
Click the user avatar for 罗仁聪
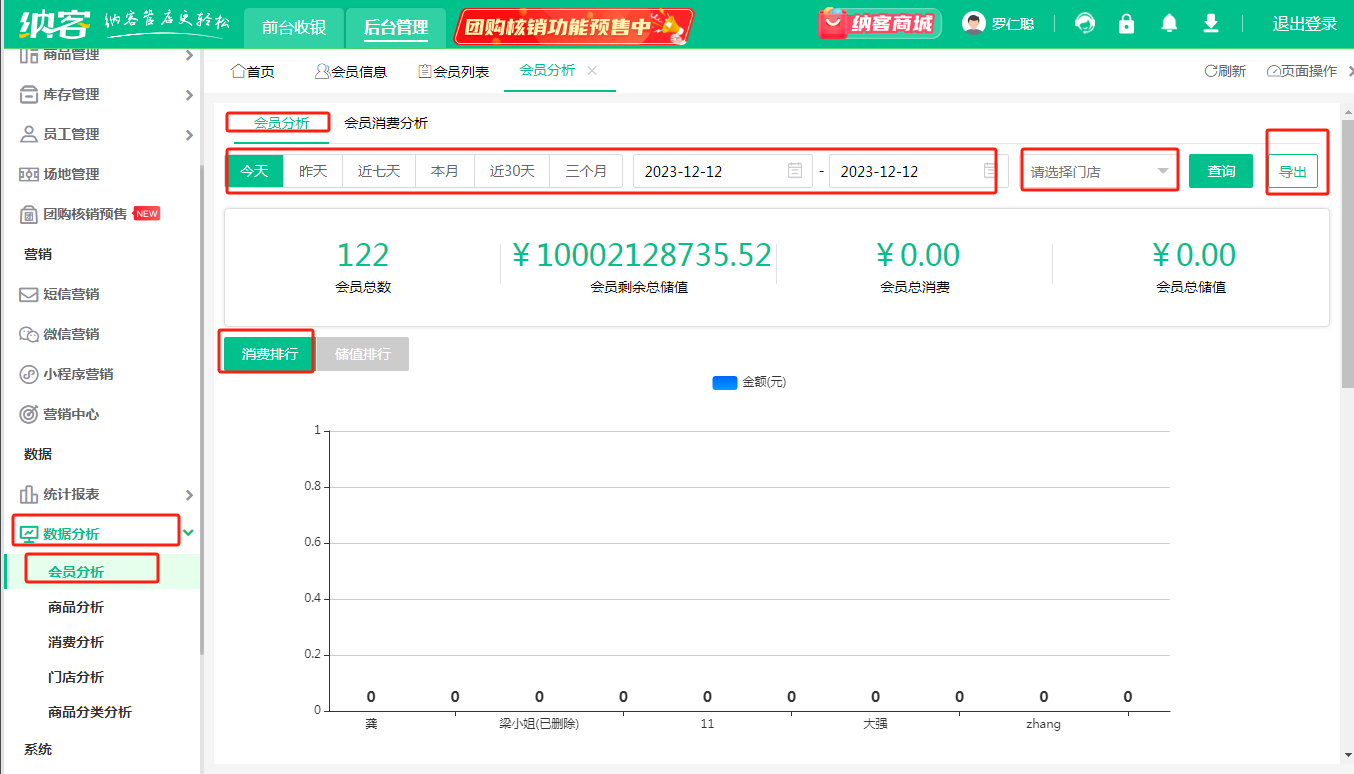[974, 24]
